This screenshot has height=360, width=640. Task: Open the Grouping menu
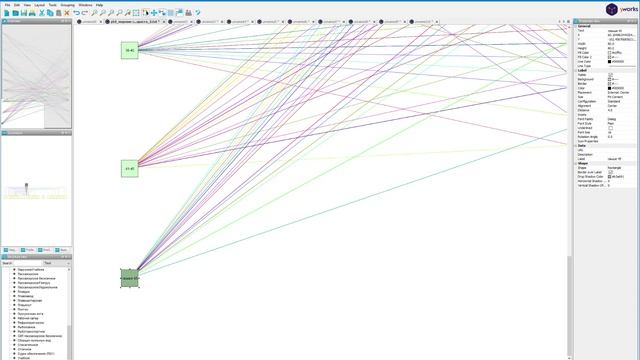tap(67, 5)
